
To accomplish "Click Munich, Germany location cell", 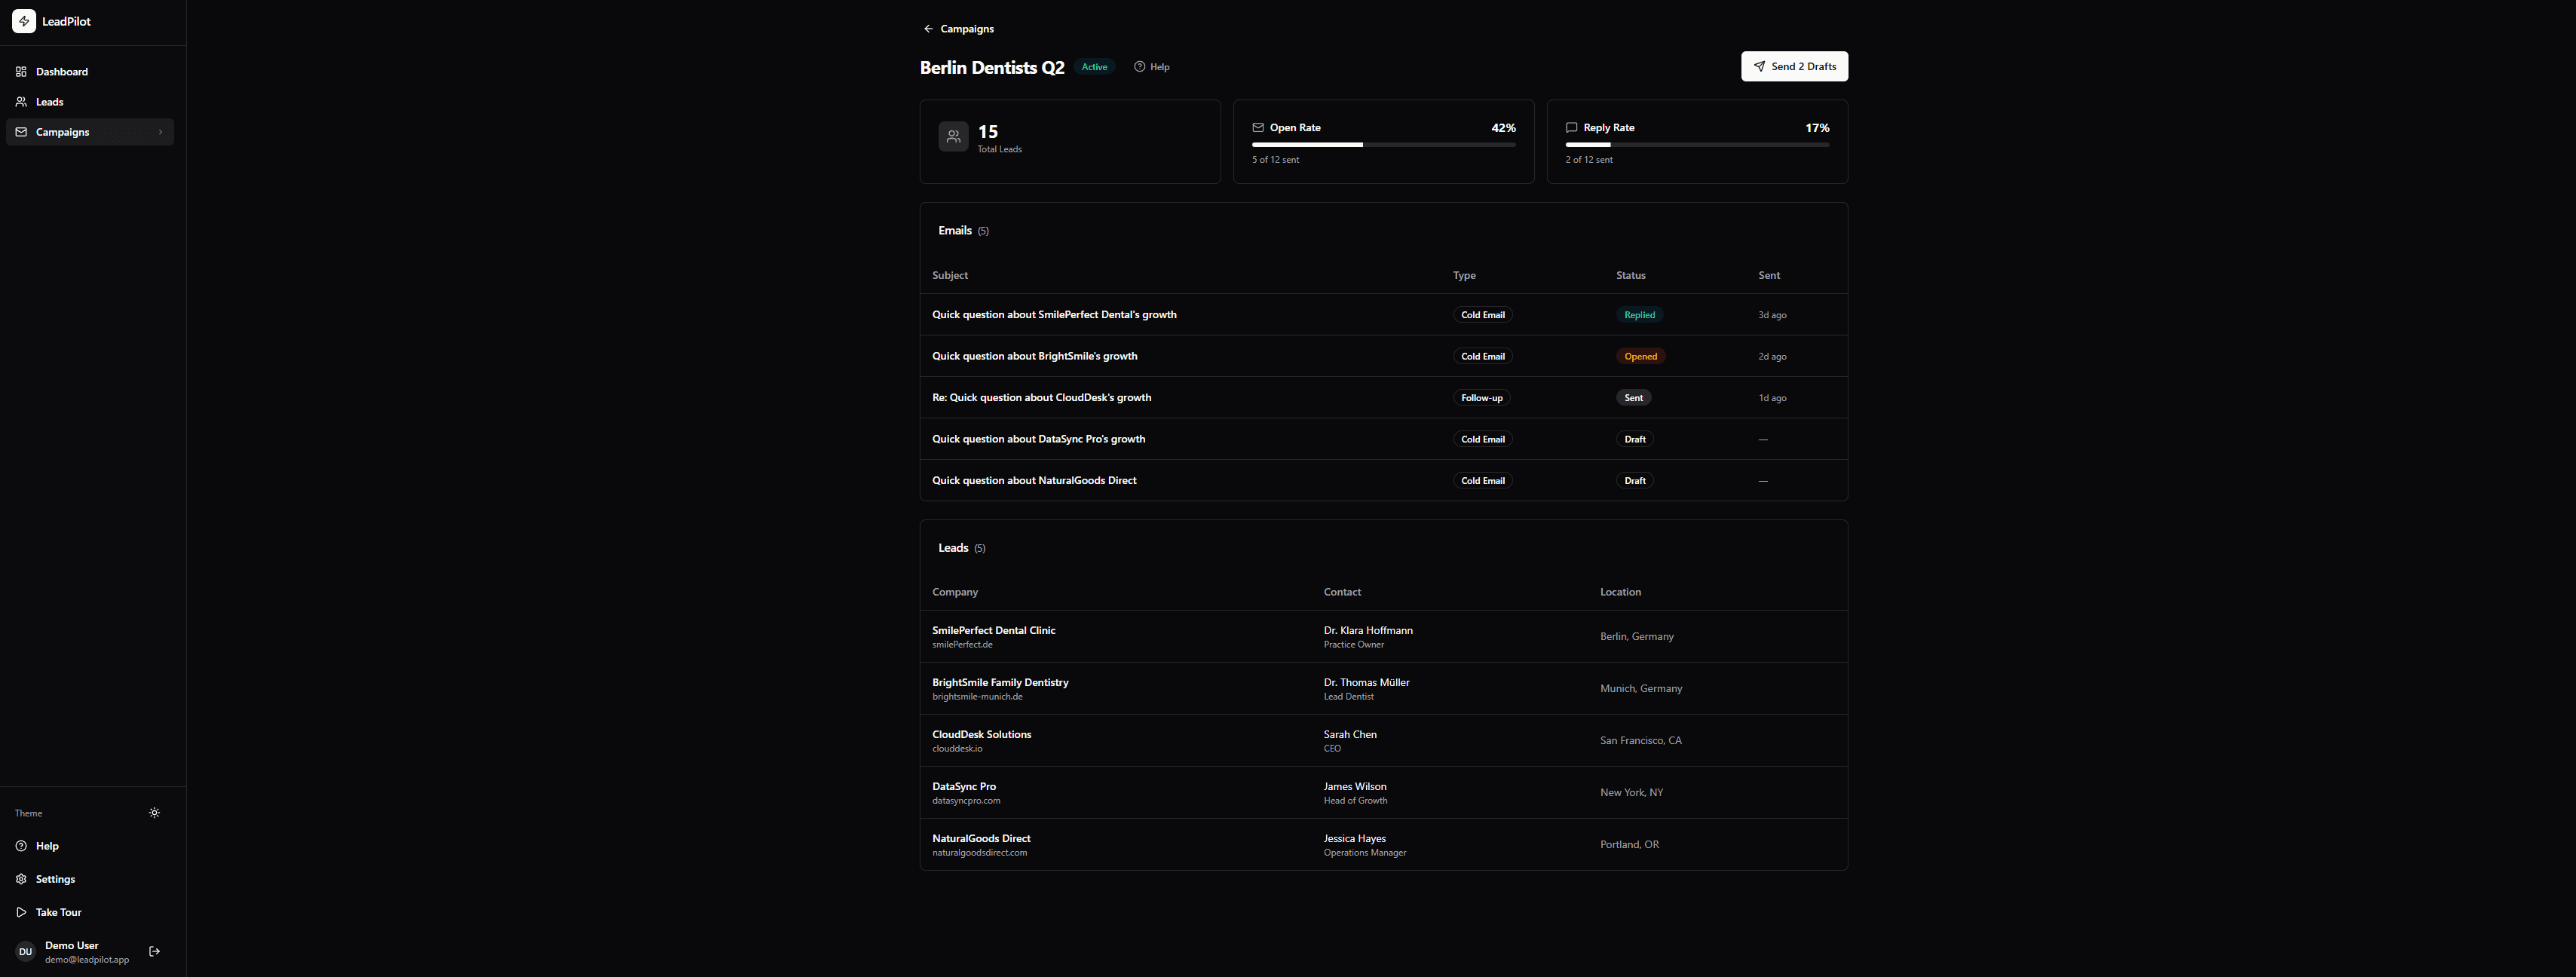I will [x=1641, y=689].
